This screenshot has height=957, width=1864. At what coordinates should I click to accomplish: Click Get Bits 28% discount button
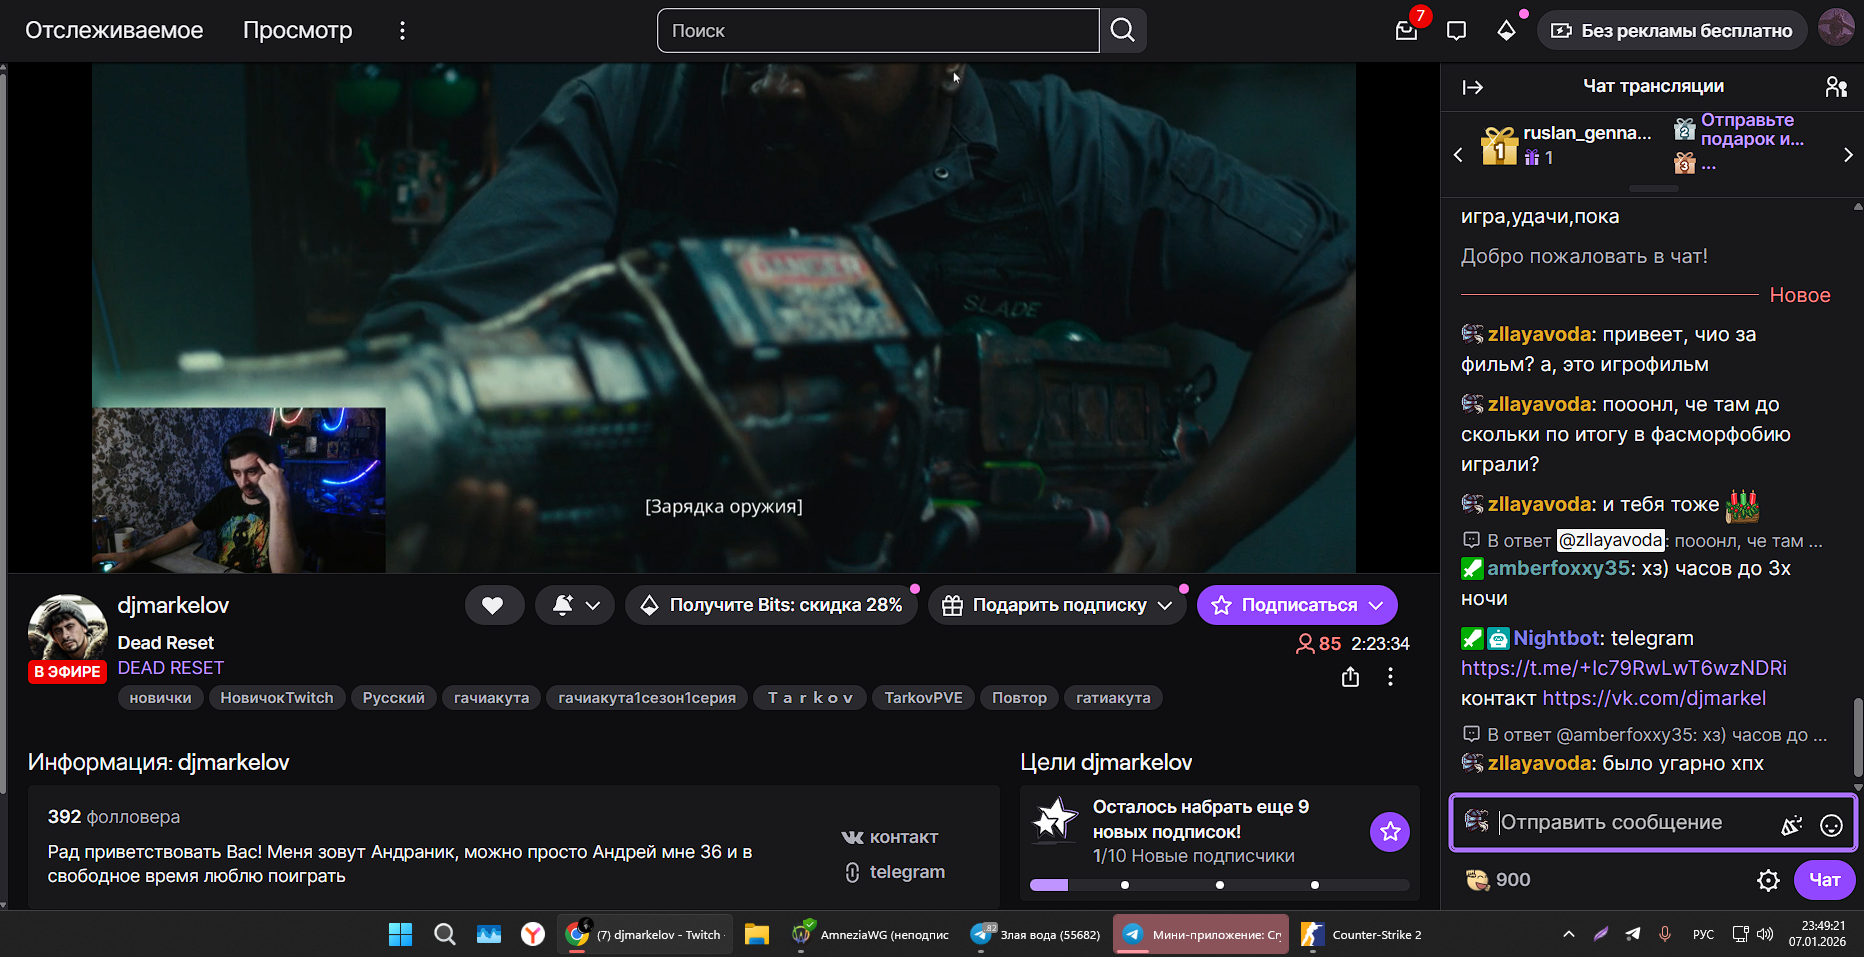coord(771,605)
